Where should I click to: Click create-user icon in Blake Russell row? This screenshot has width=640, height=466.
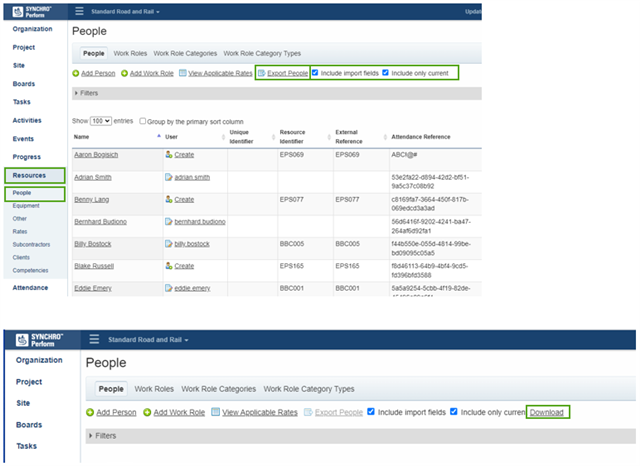[x=169, y=266]
